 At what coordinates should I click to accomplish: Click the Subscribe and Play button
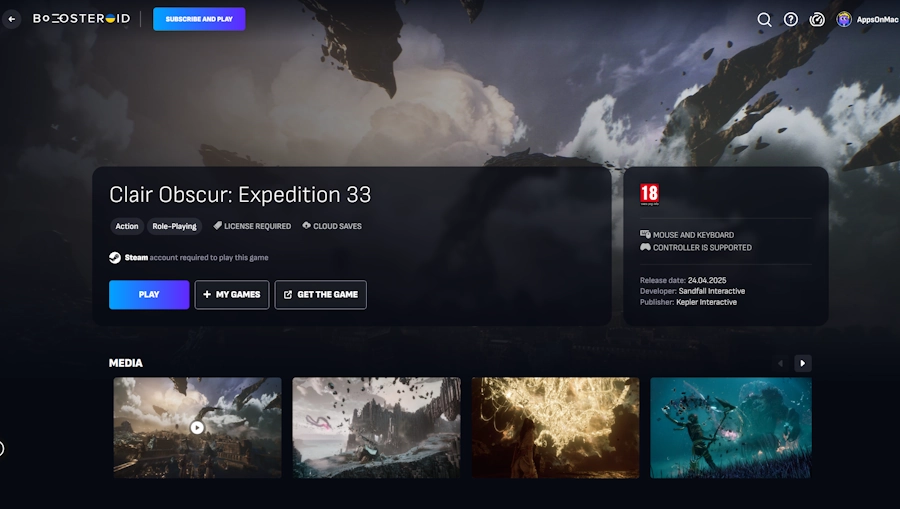click(199, 19)
